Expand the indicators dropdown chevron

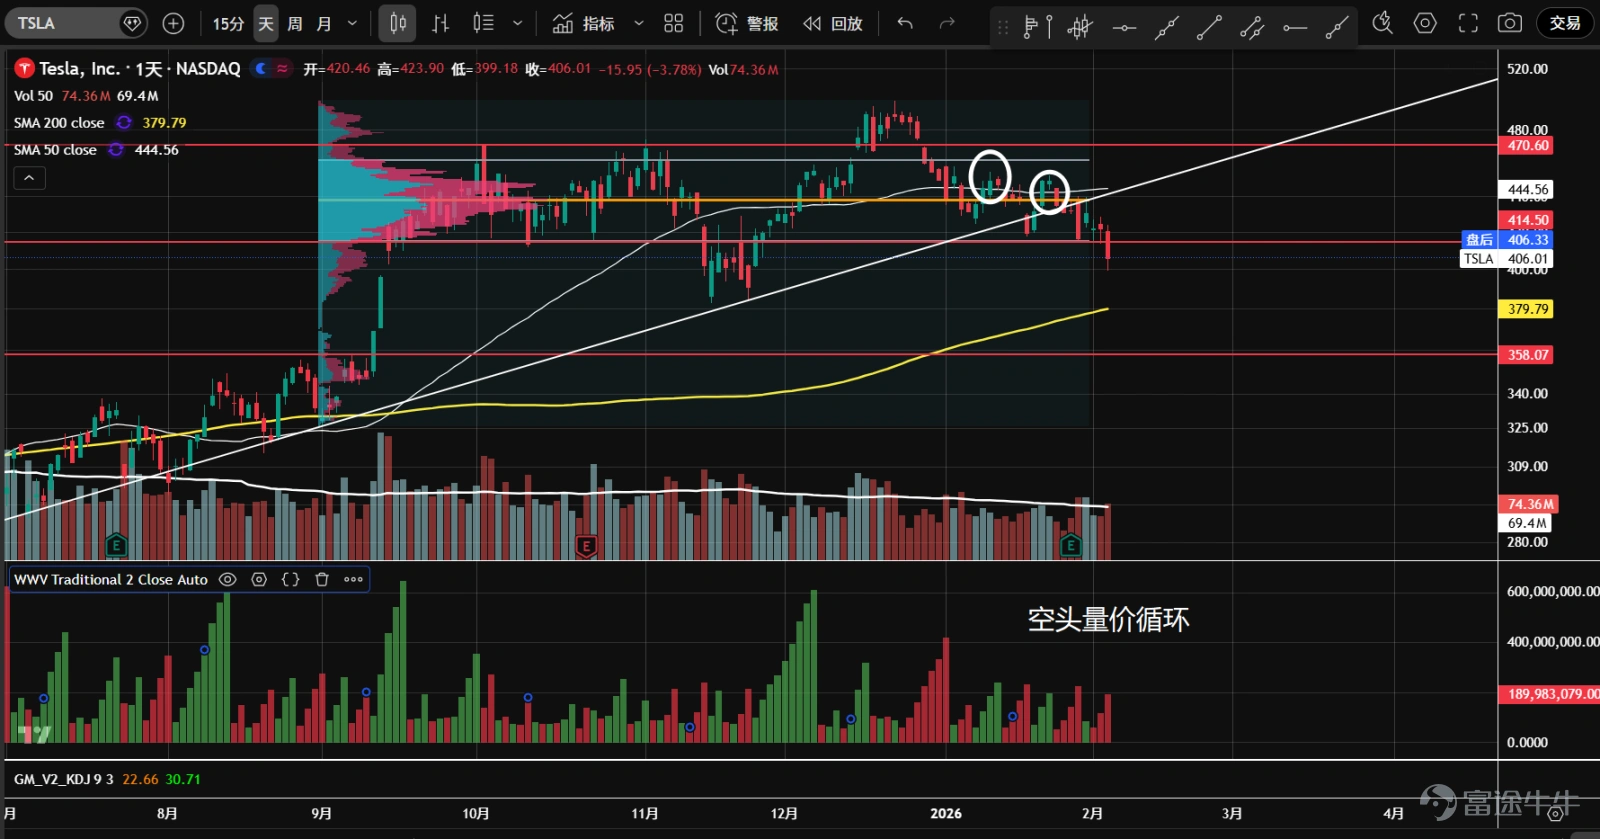click(639, 23)
